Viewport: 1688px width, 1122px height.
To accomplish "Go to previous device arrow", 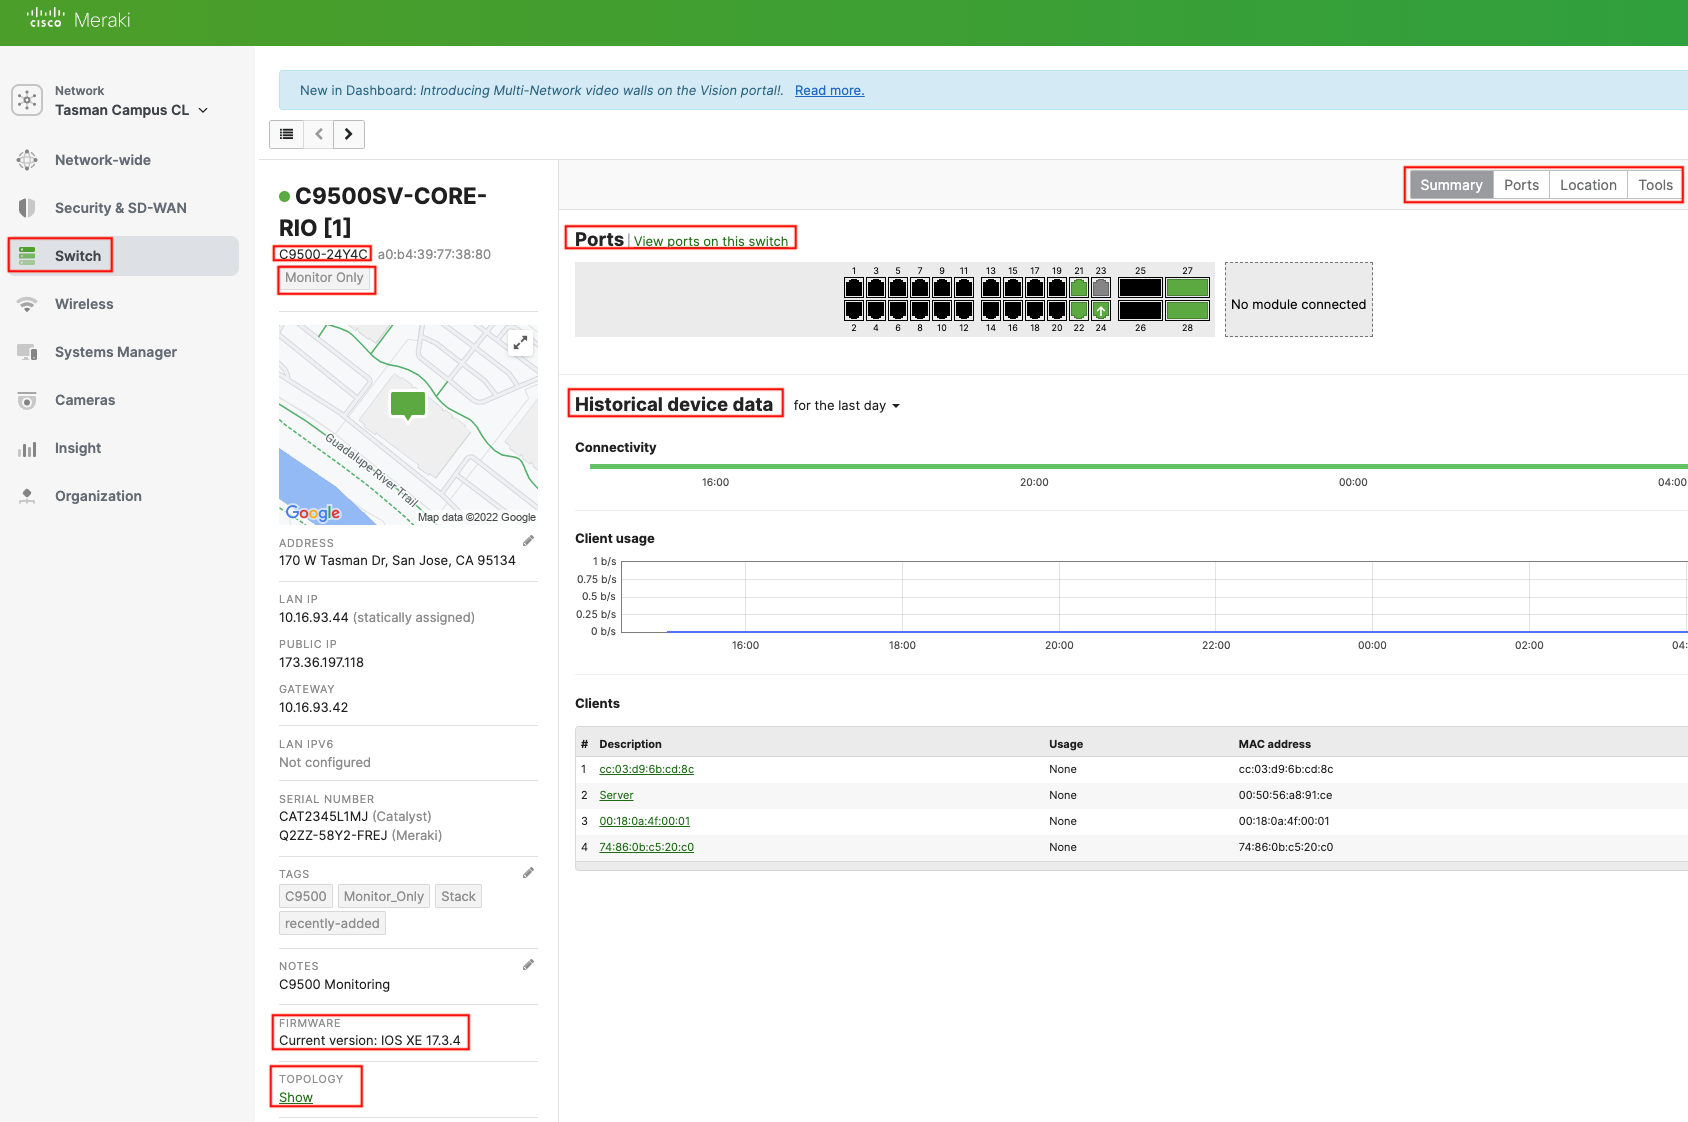I will (319, 134).
